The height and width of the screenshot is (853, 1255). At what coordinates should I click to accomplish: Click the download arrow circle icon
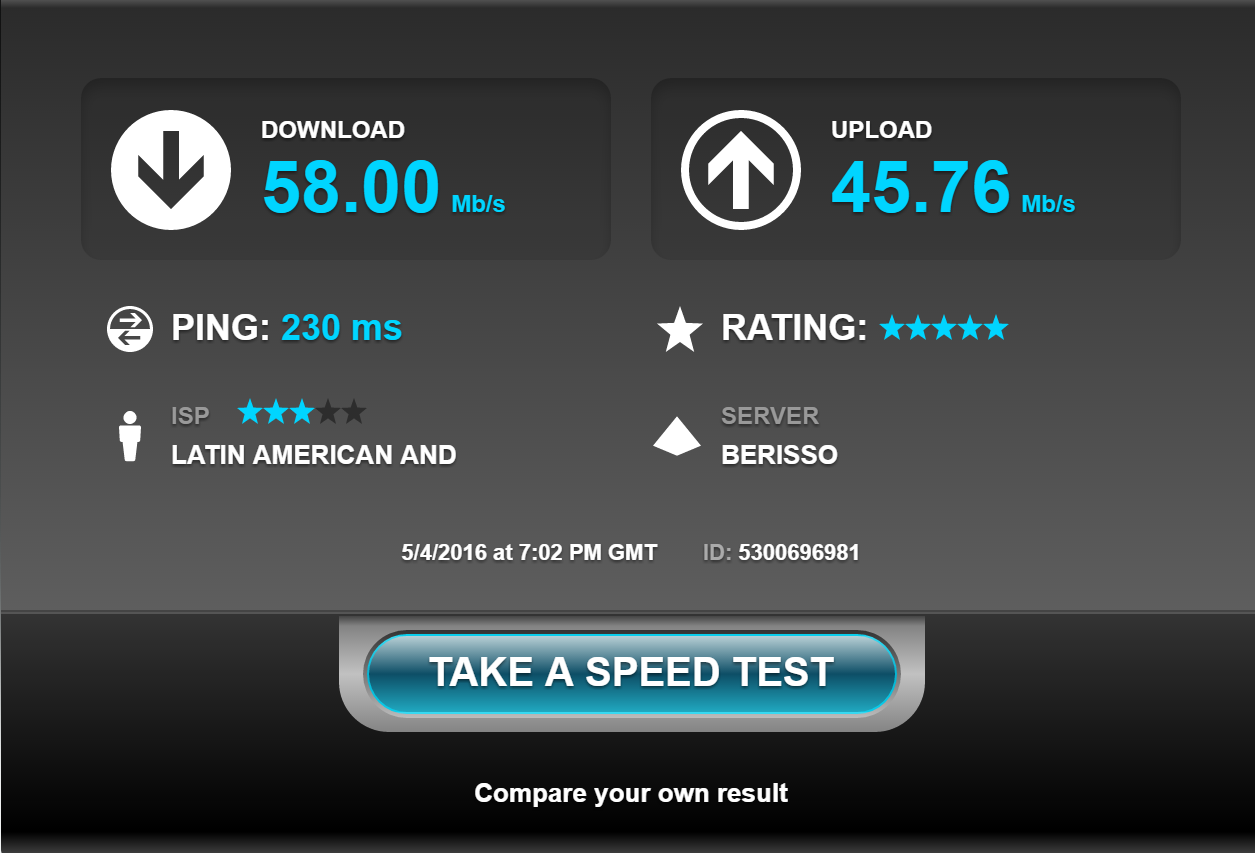[171, 170]
